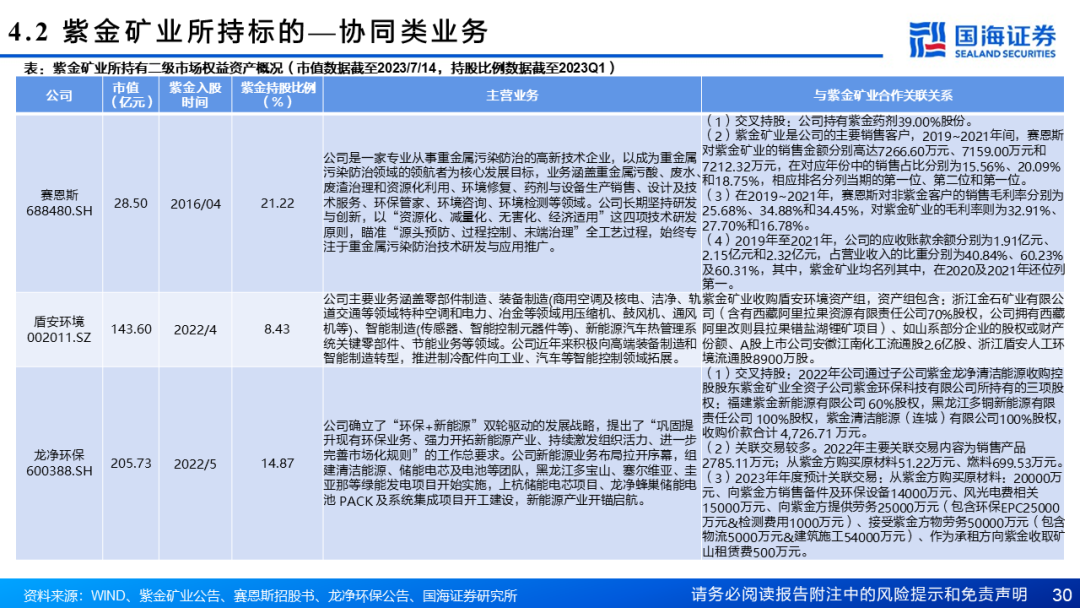Click entry date cell 2016/04
Image resolution: width=1080 pixels, height=608 pixels.
coord(195,204)
